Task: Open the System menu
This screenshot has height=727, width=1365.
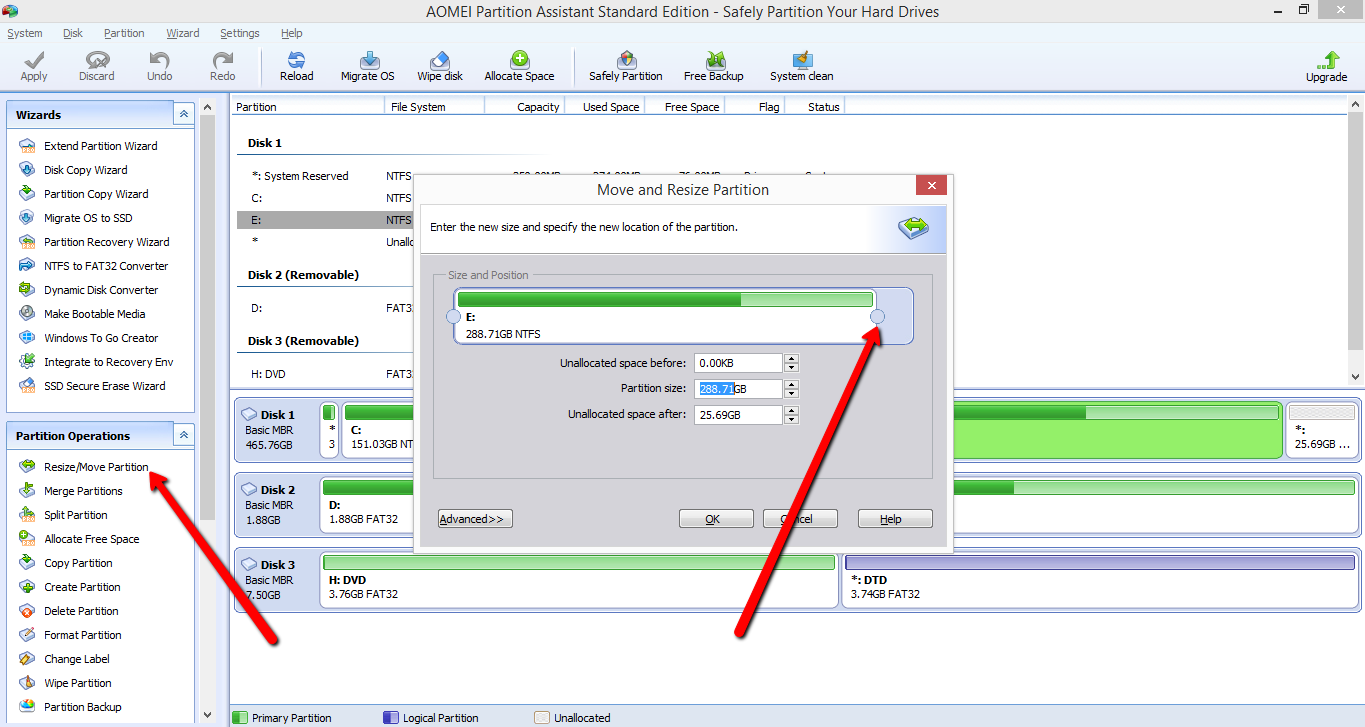Action: coord(25,33)
